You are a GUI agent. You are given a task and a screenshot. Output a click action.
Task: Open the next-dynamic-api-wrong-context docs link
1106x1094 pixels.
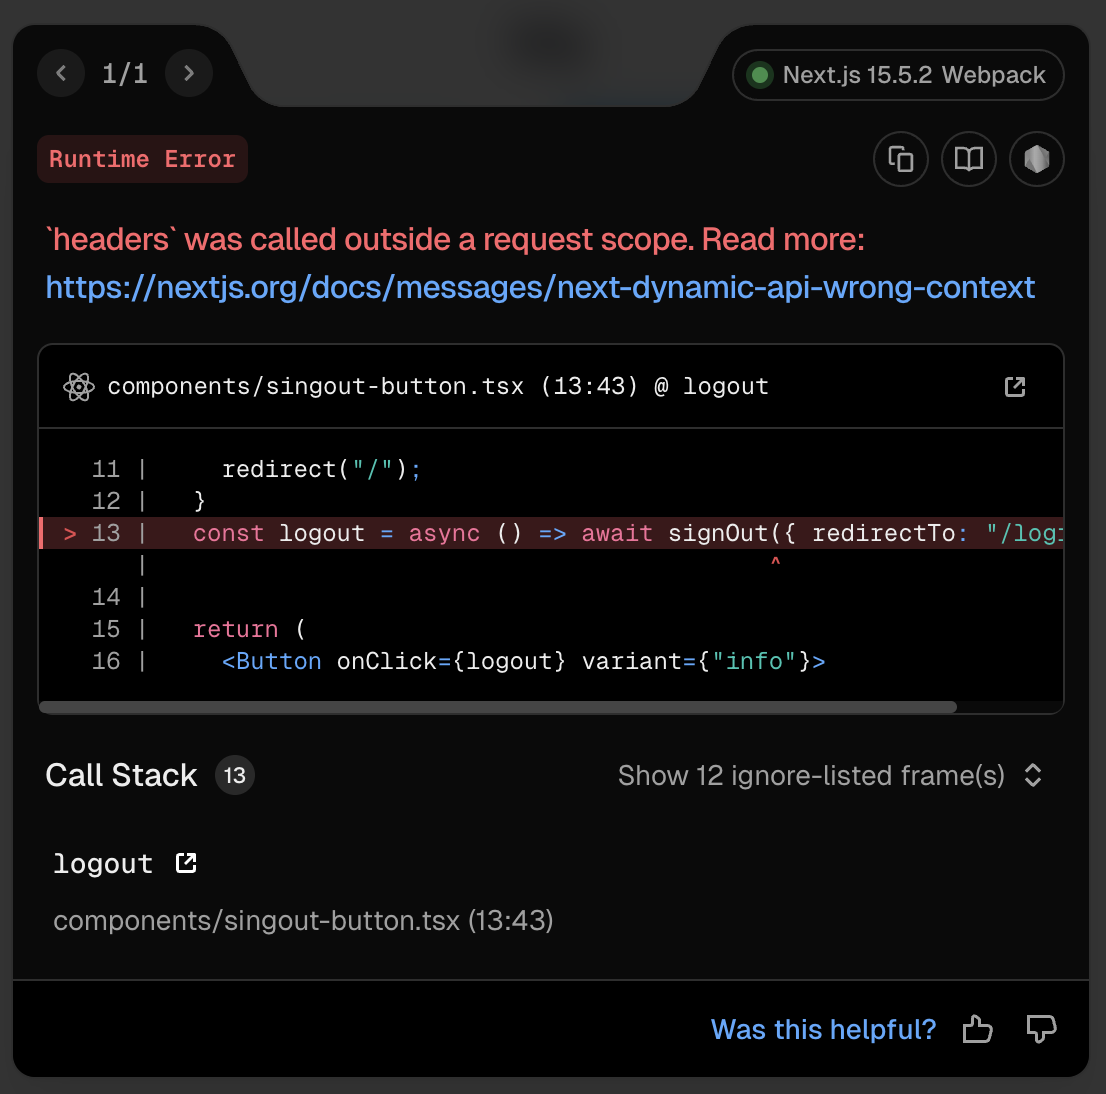540,288
